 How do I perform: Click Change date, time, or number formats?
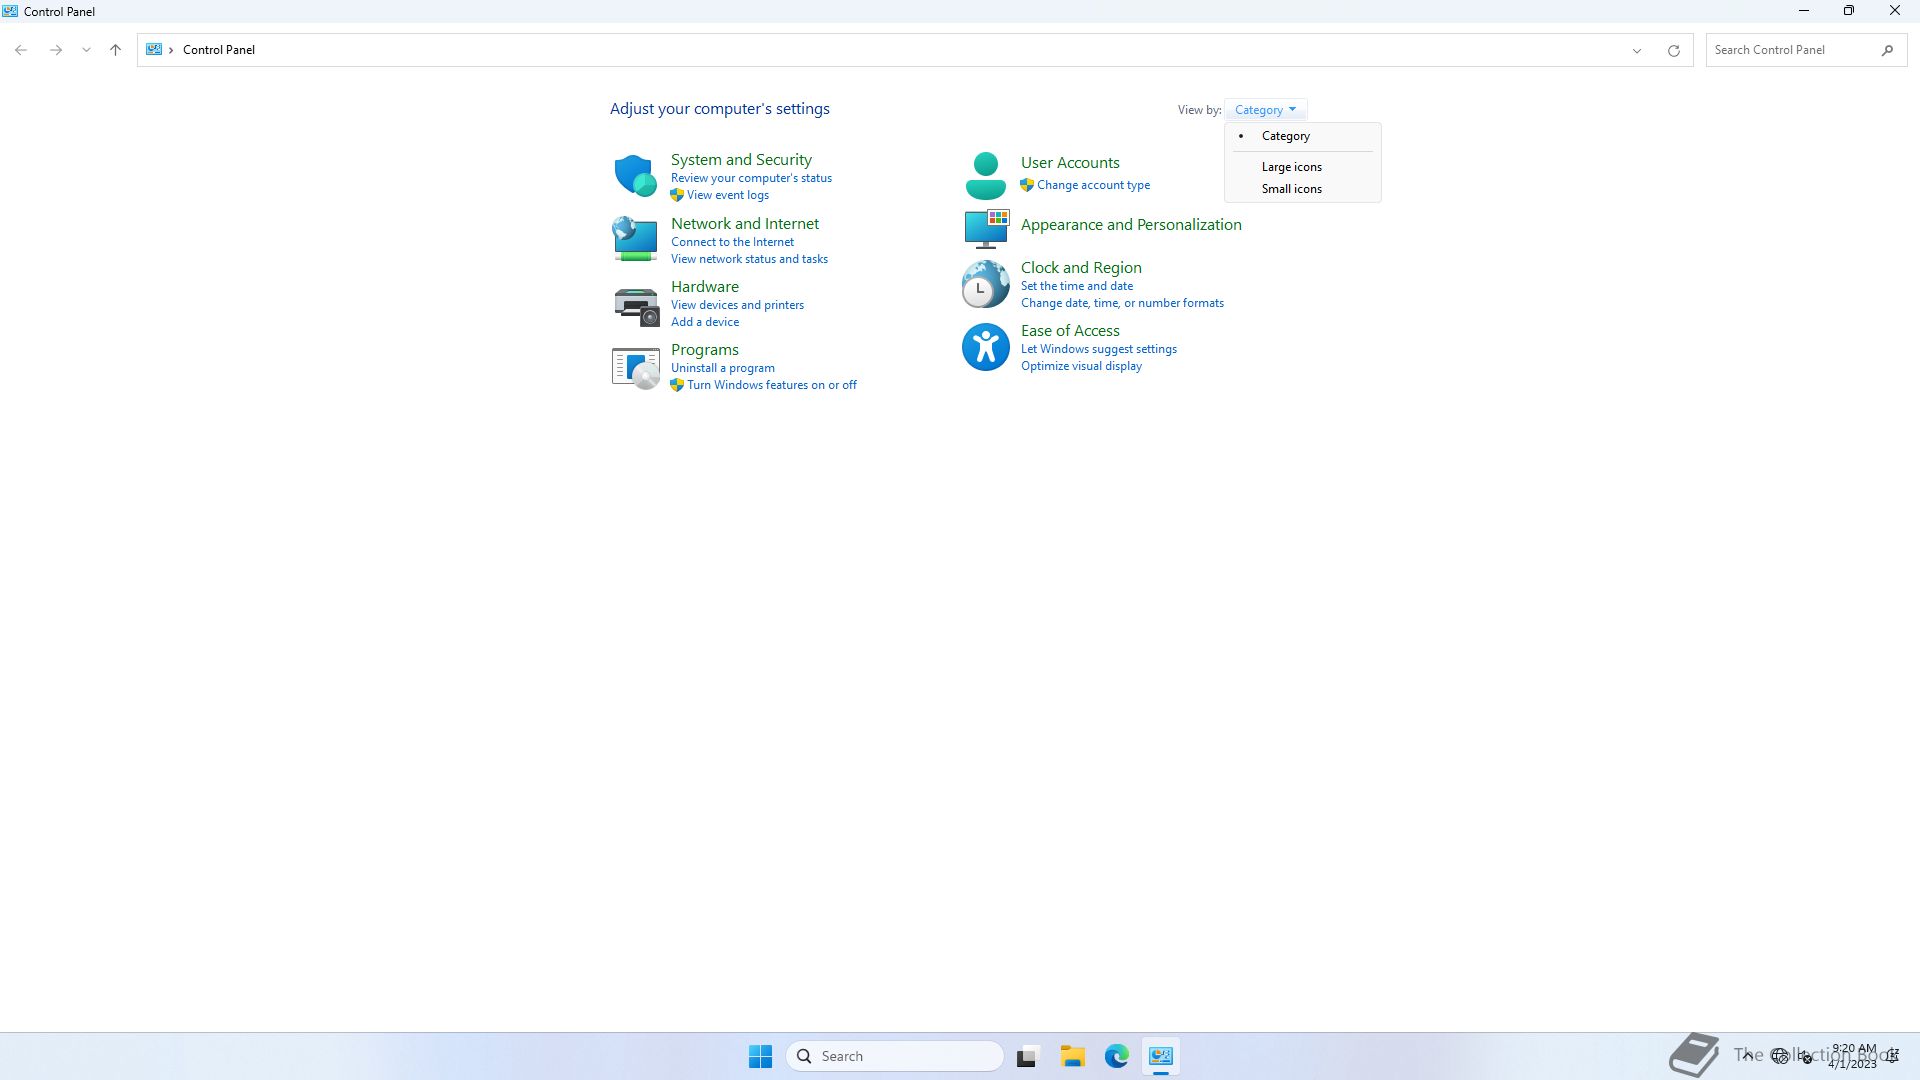coord(1122,303)
